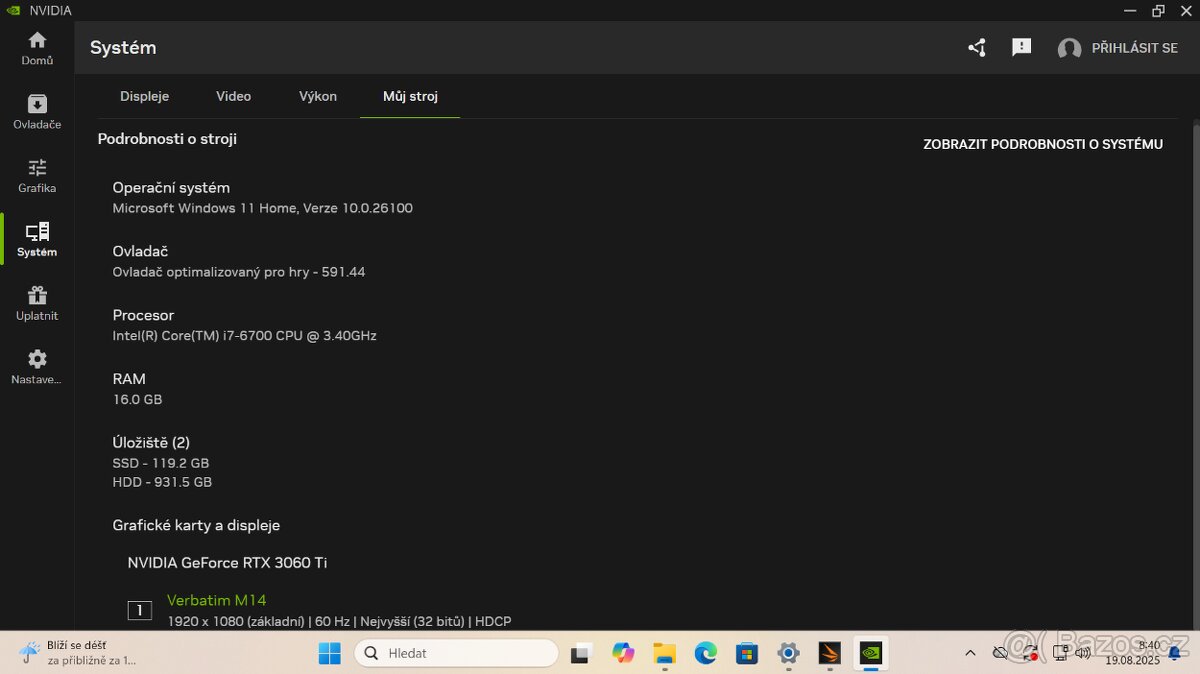The height and width of the screenshot is (674, 1200).
Task: Click the share icon in the title bar
Action: (x=976, y=47)
